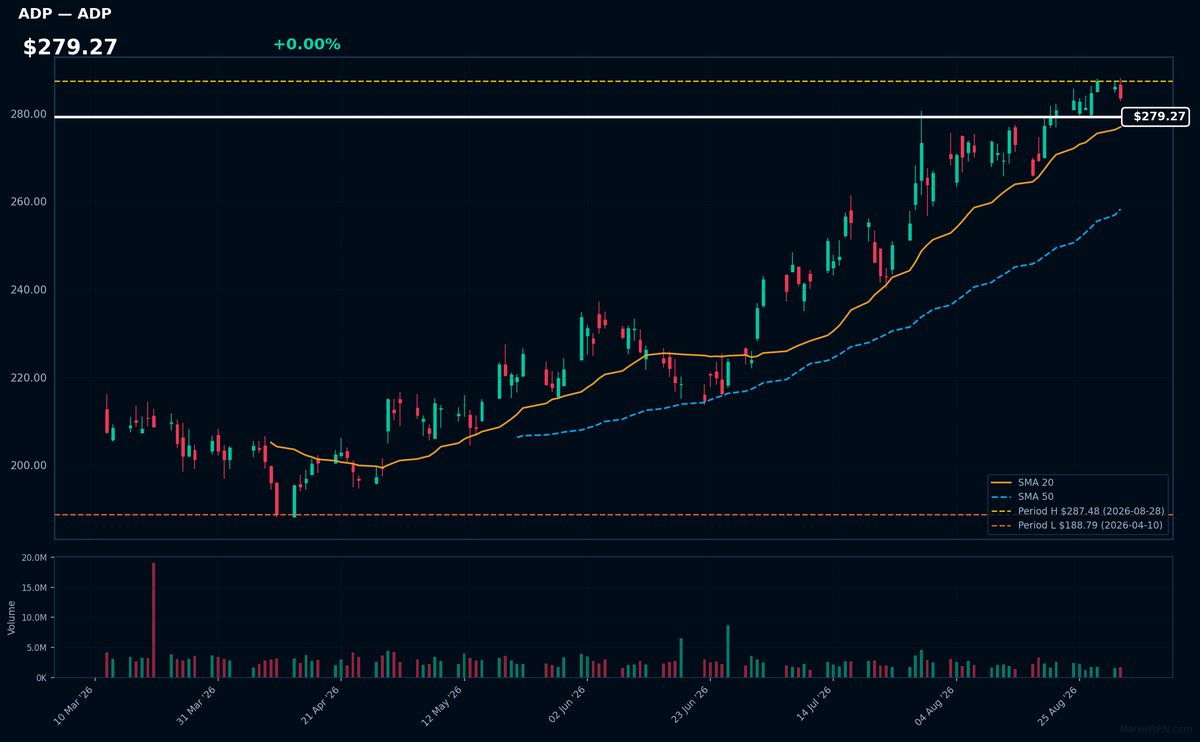Click the 23 Jun '26 date label
The width and height of the screenshot is (1200, 742).
(x=688, y=704)
